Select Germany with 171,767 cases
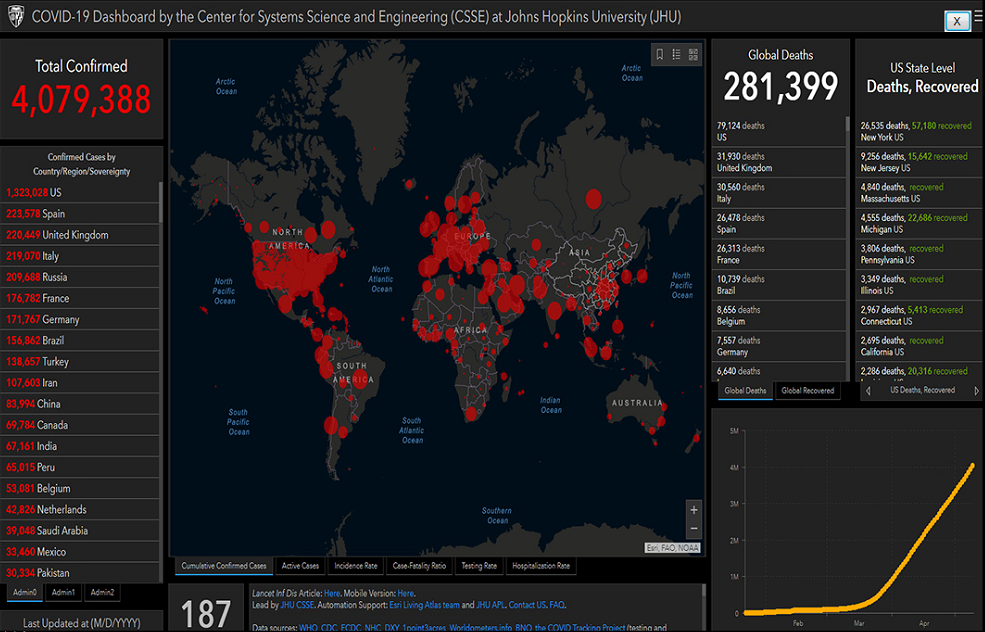Screen dimensions: 985x632 80,320
